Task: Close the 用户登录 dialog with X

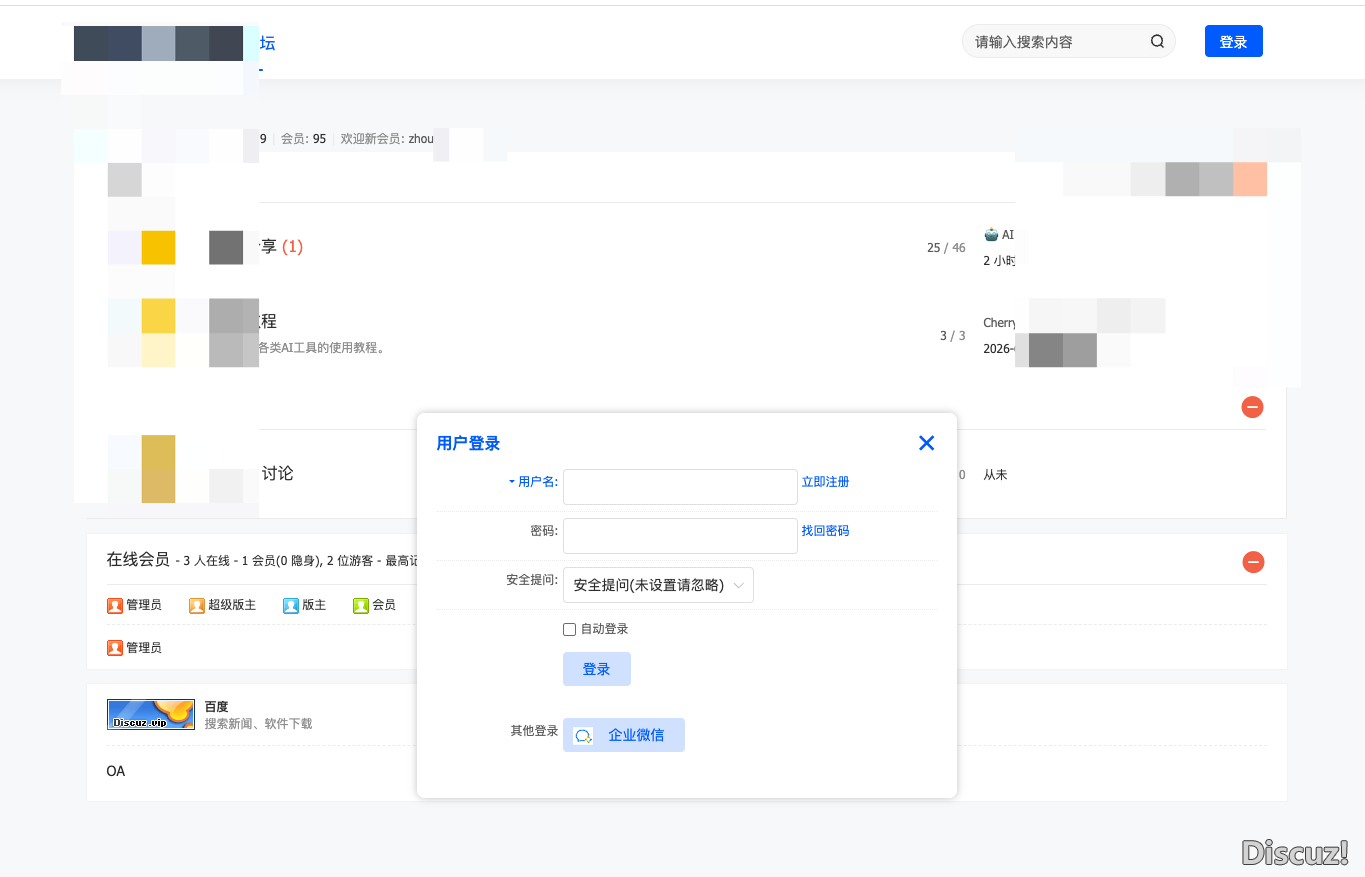Action: click(x=926, y=443)
